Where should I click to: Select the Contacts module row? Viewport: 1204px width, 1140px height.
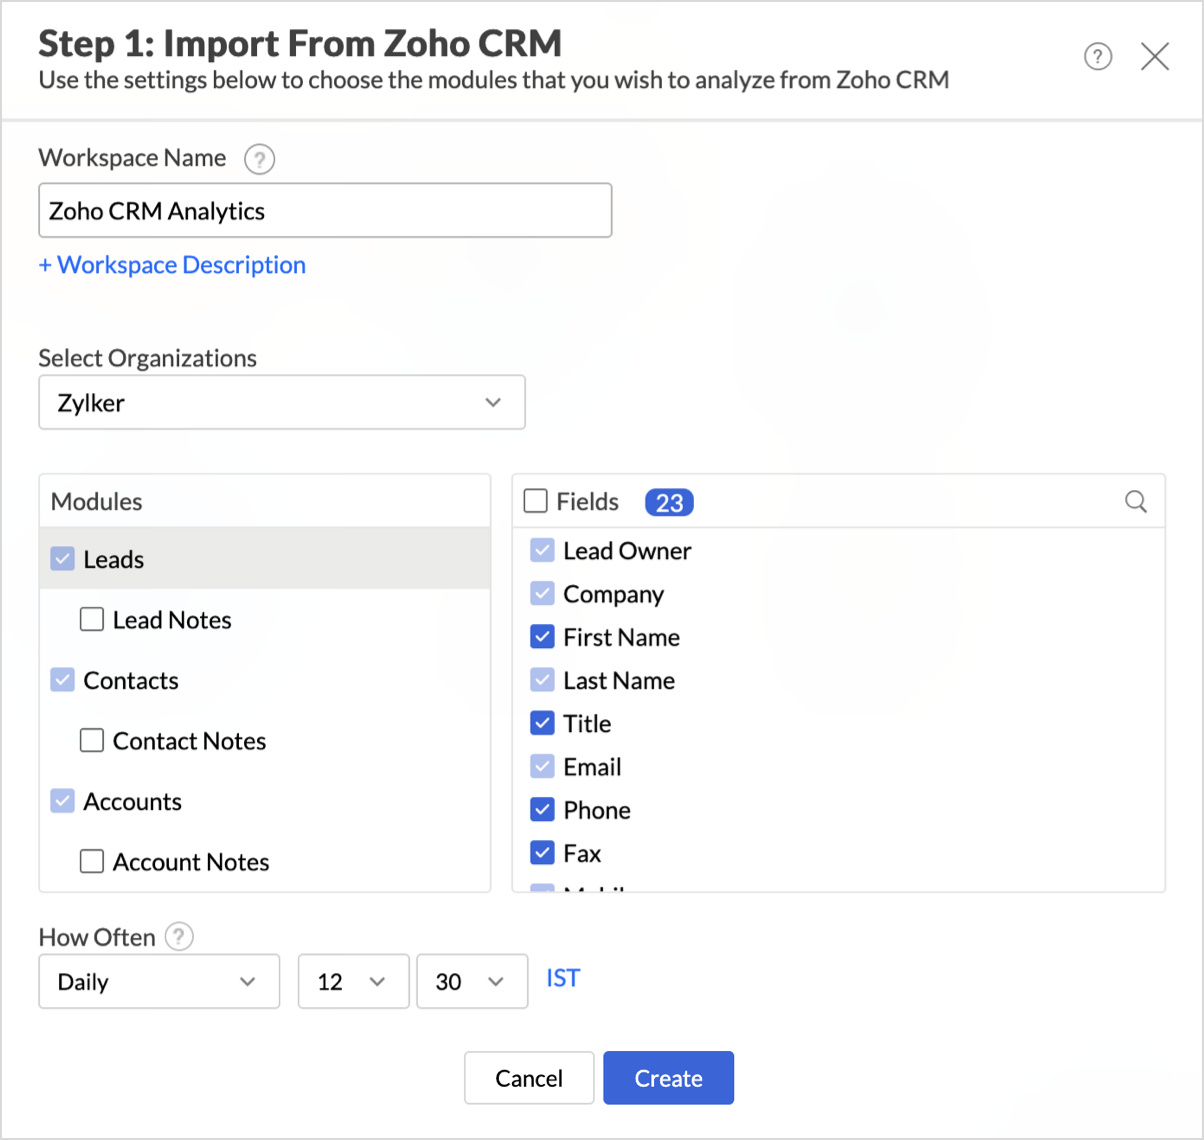tap(131, 681)
